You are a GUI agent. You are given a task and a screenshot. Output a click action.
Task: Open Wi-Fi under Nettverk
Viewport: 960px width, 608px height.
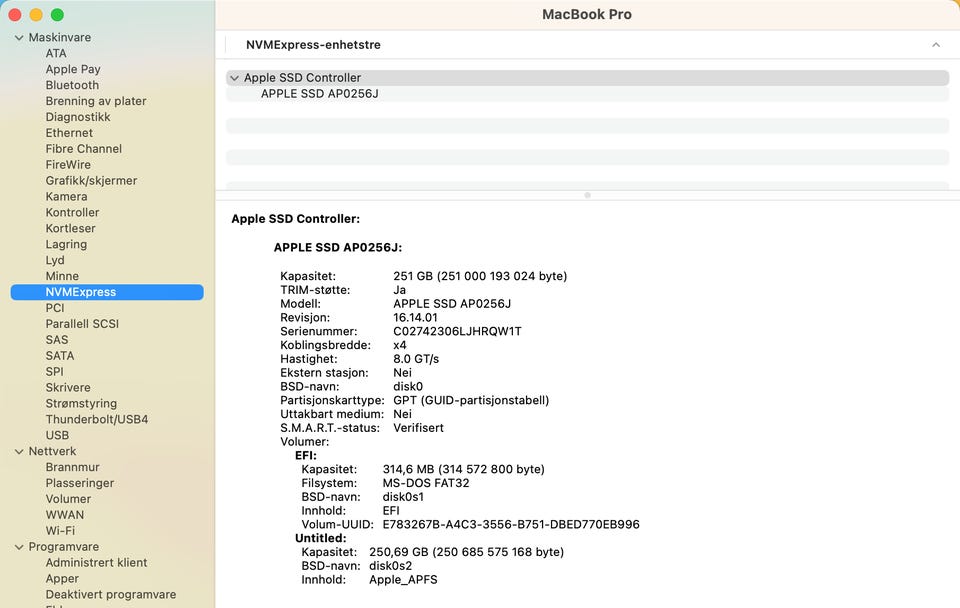pyautogui.click(x=60, y=531)
